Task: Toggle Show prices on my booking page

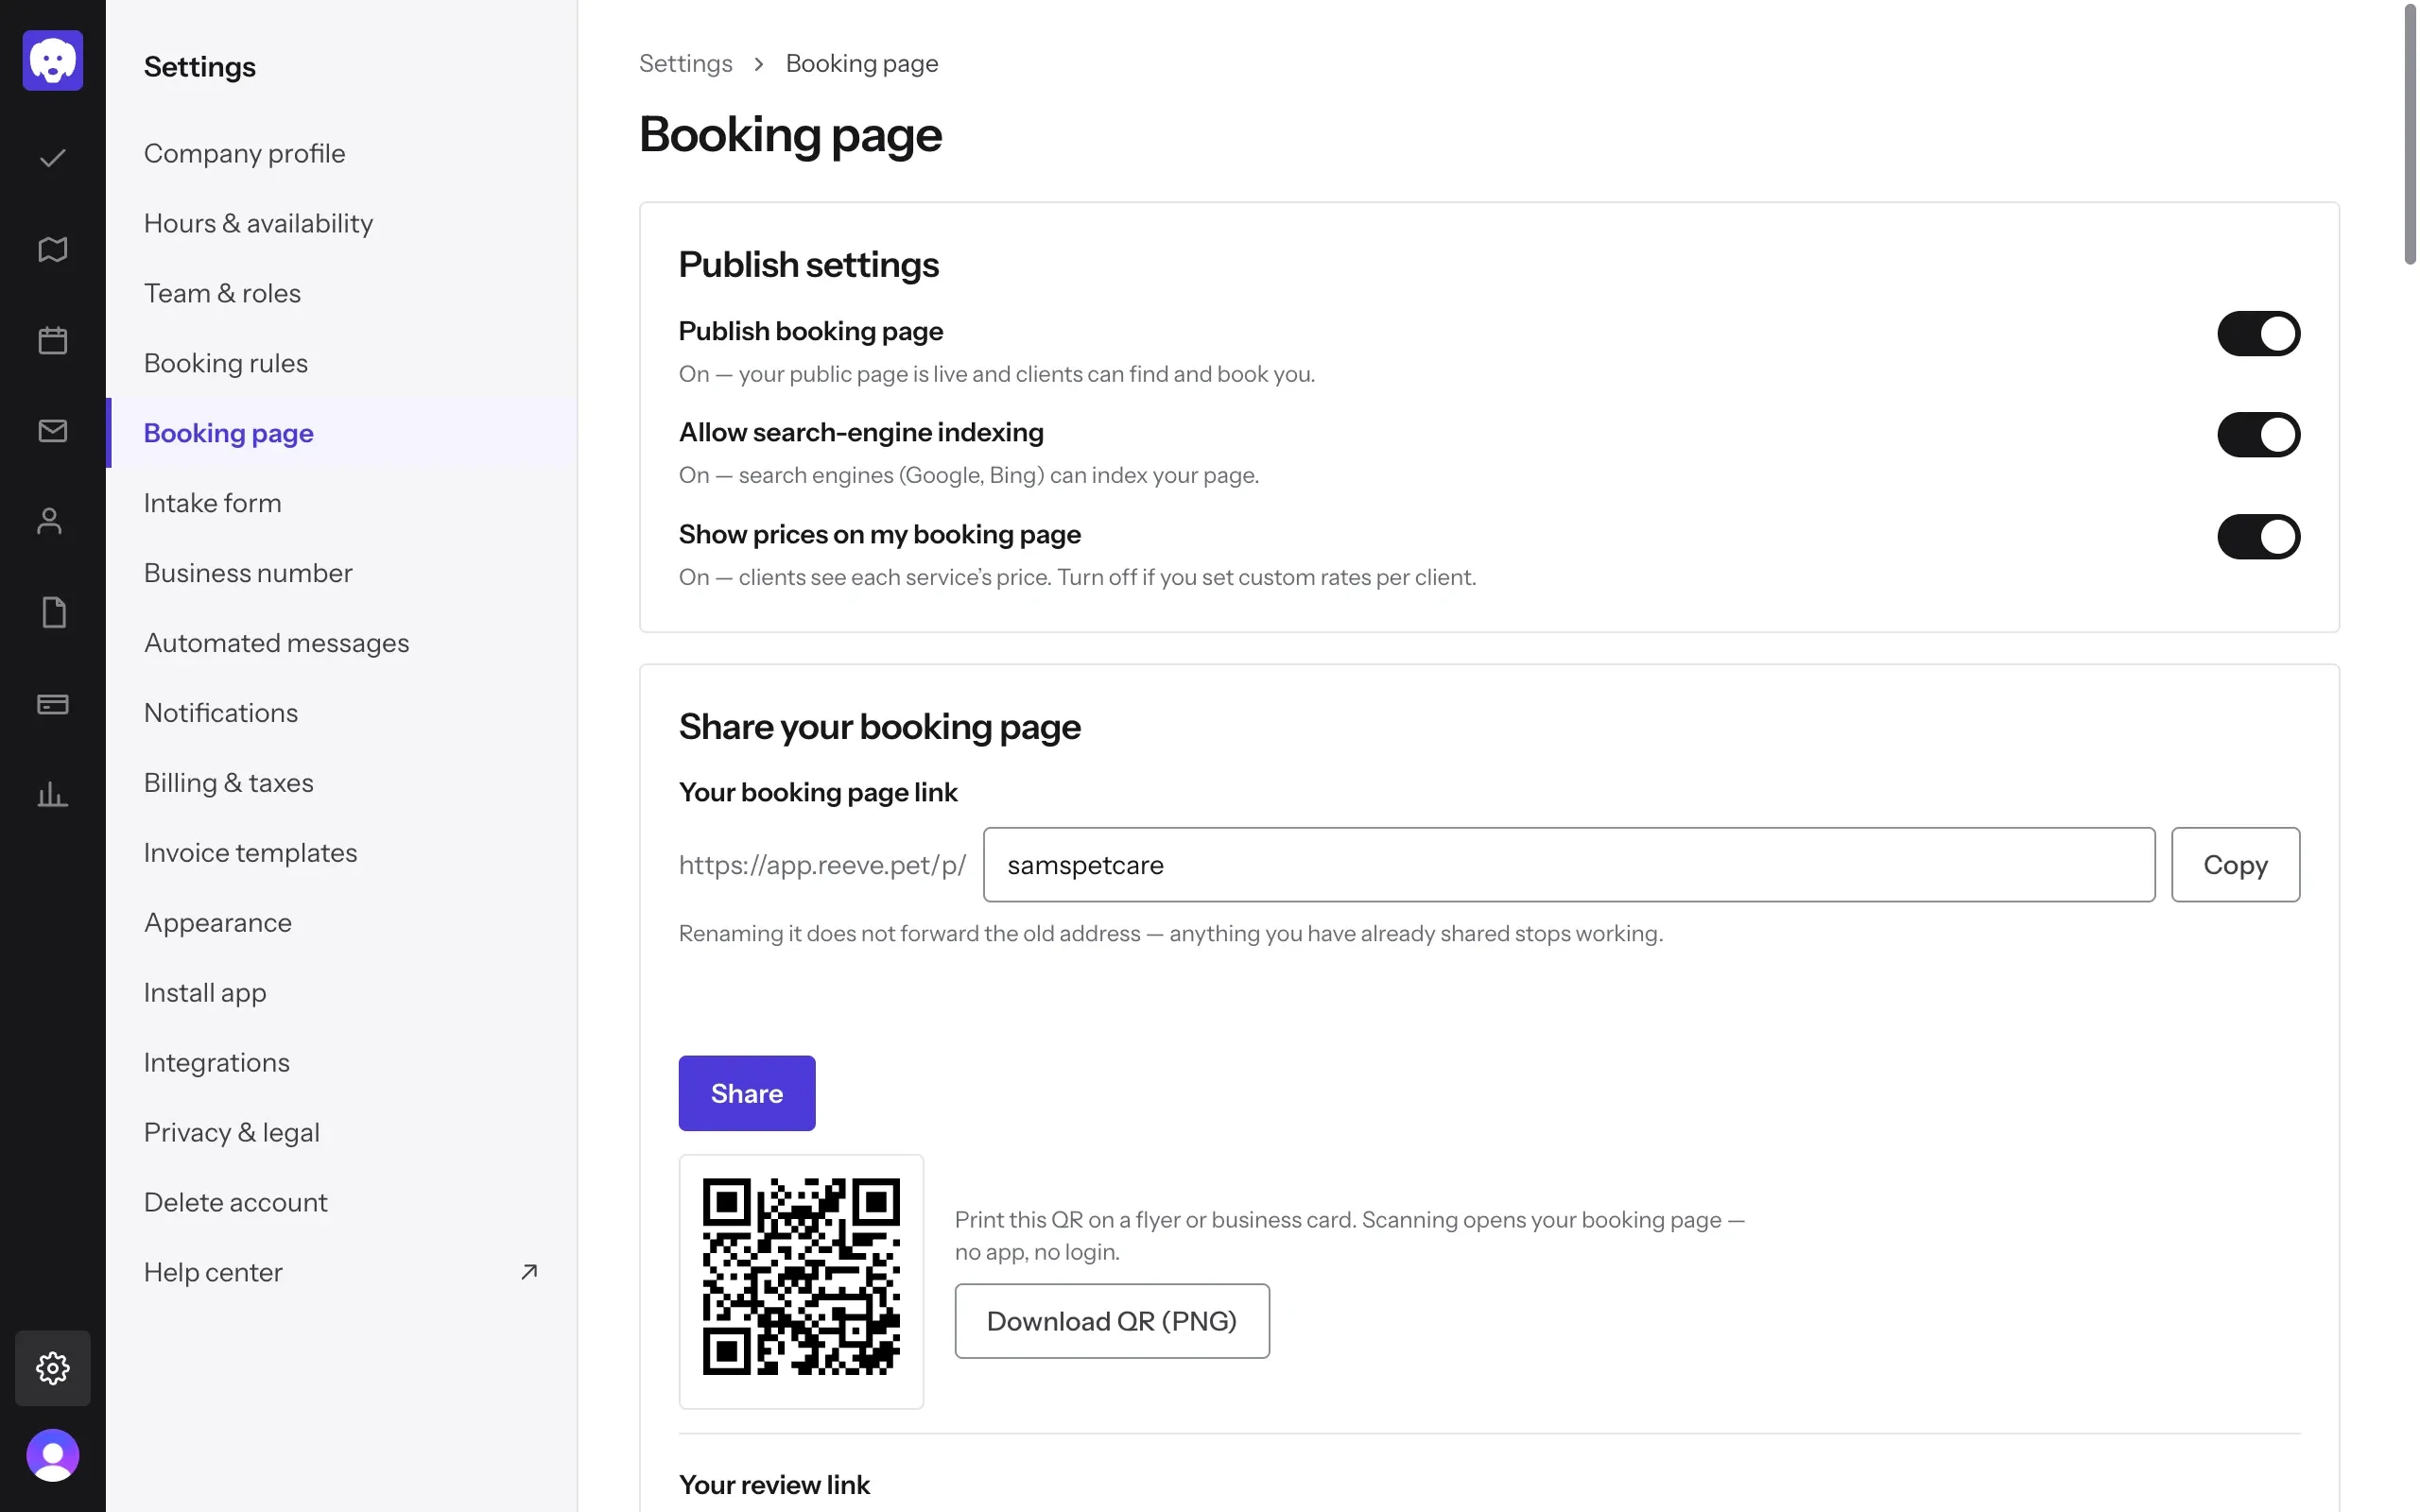Action: [x=2258, y=536]
